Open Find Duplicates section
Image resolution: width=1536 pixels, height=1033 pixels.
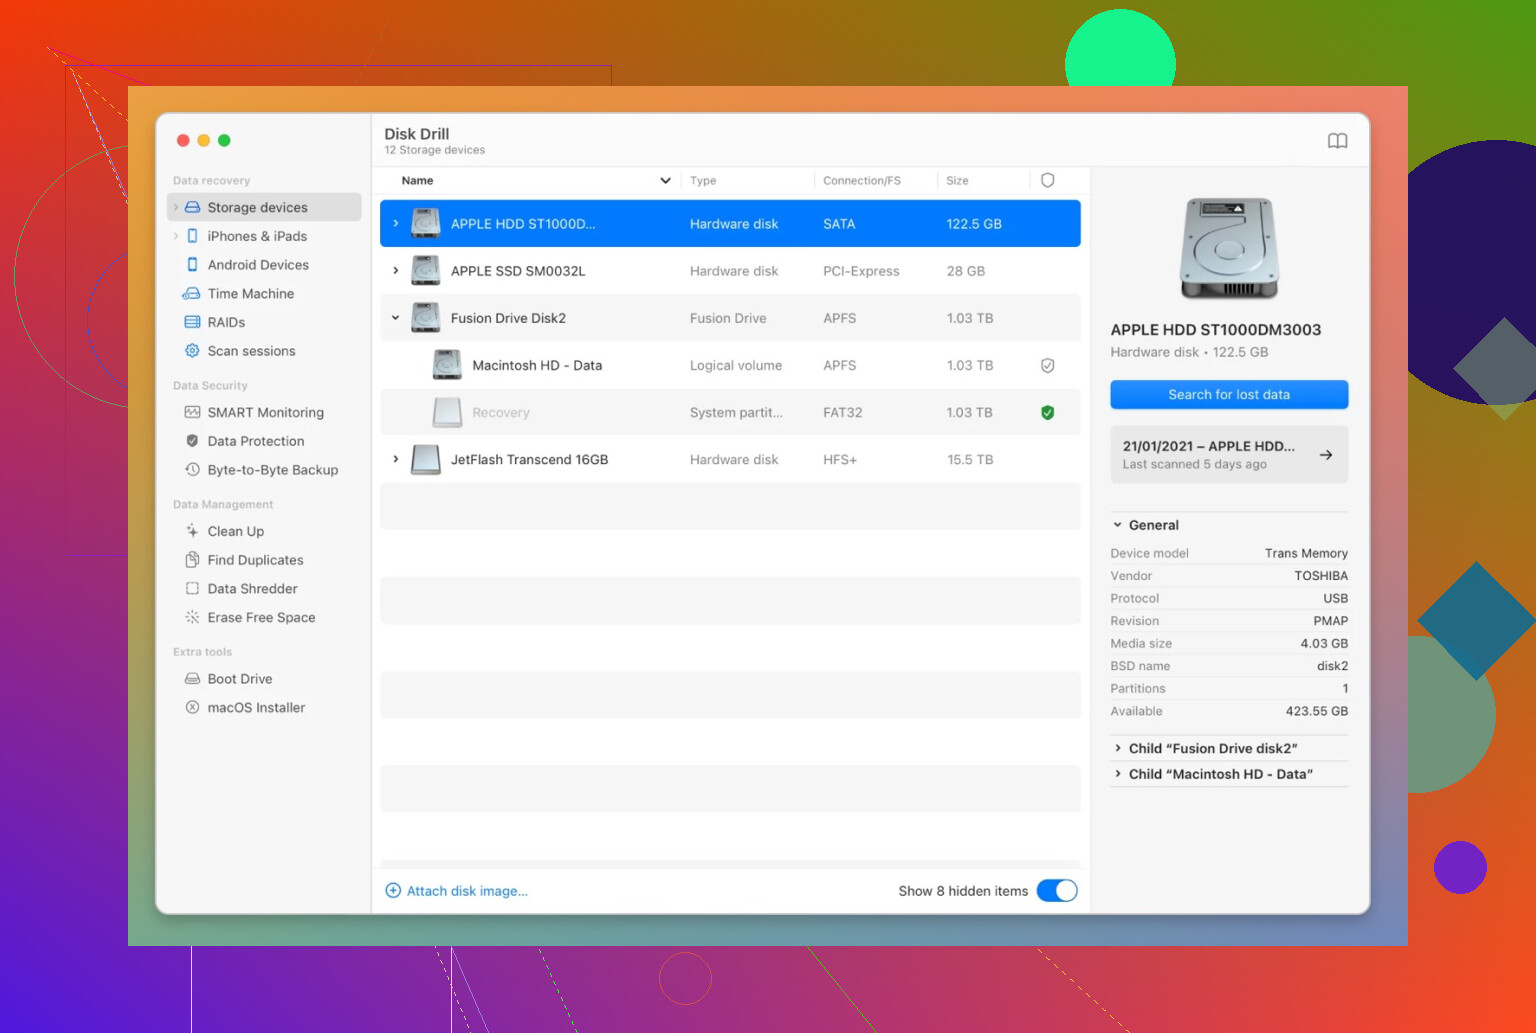click(x=255, y=560)
